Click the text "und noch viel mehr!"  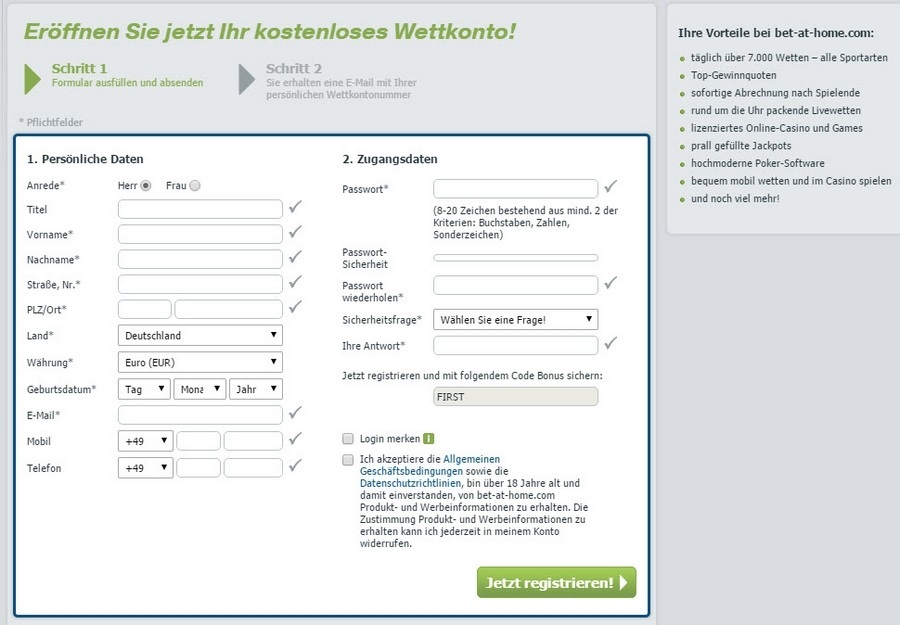click(x=735, y=199)
